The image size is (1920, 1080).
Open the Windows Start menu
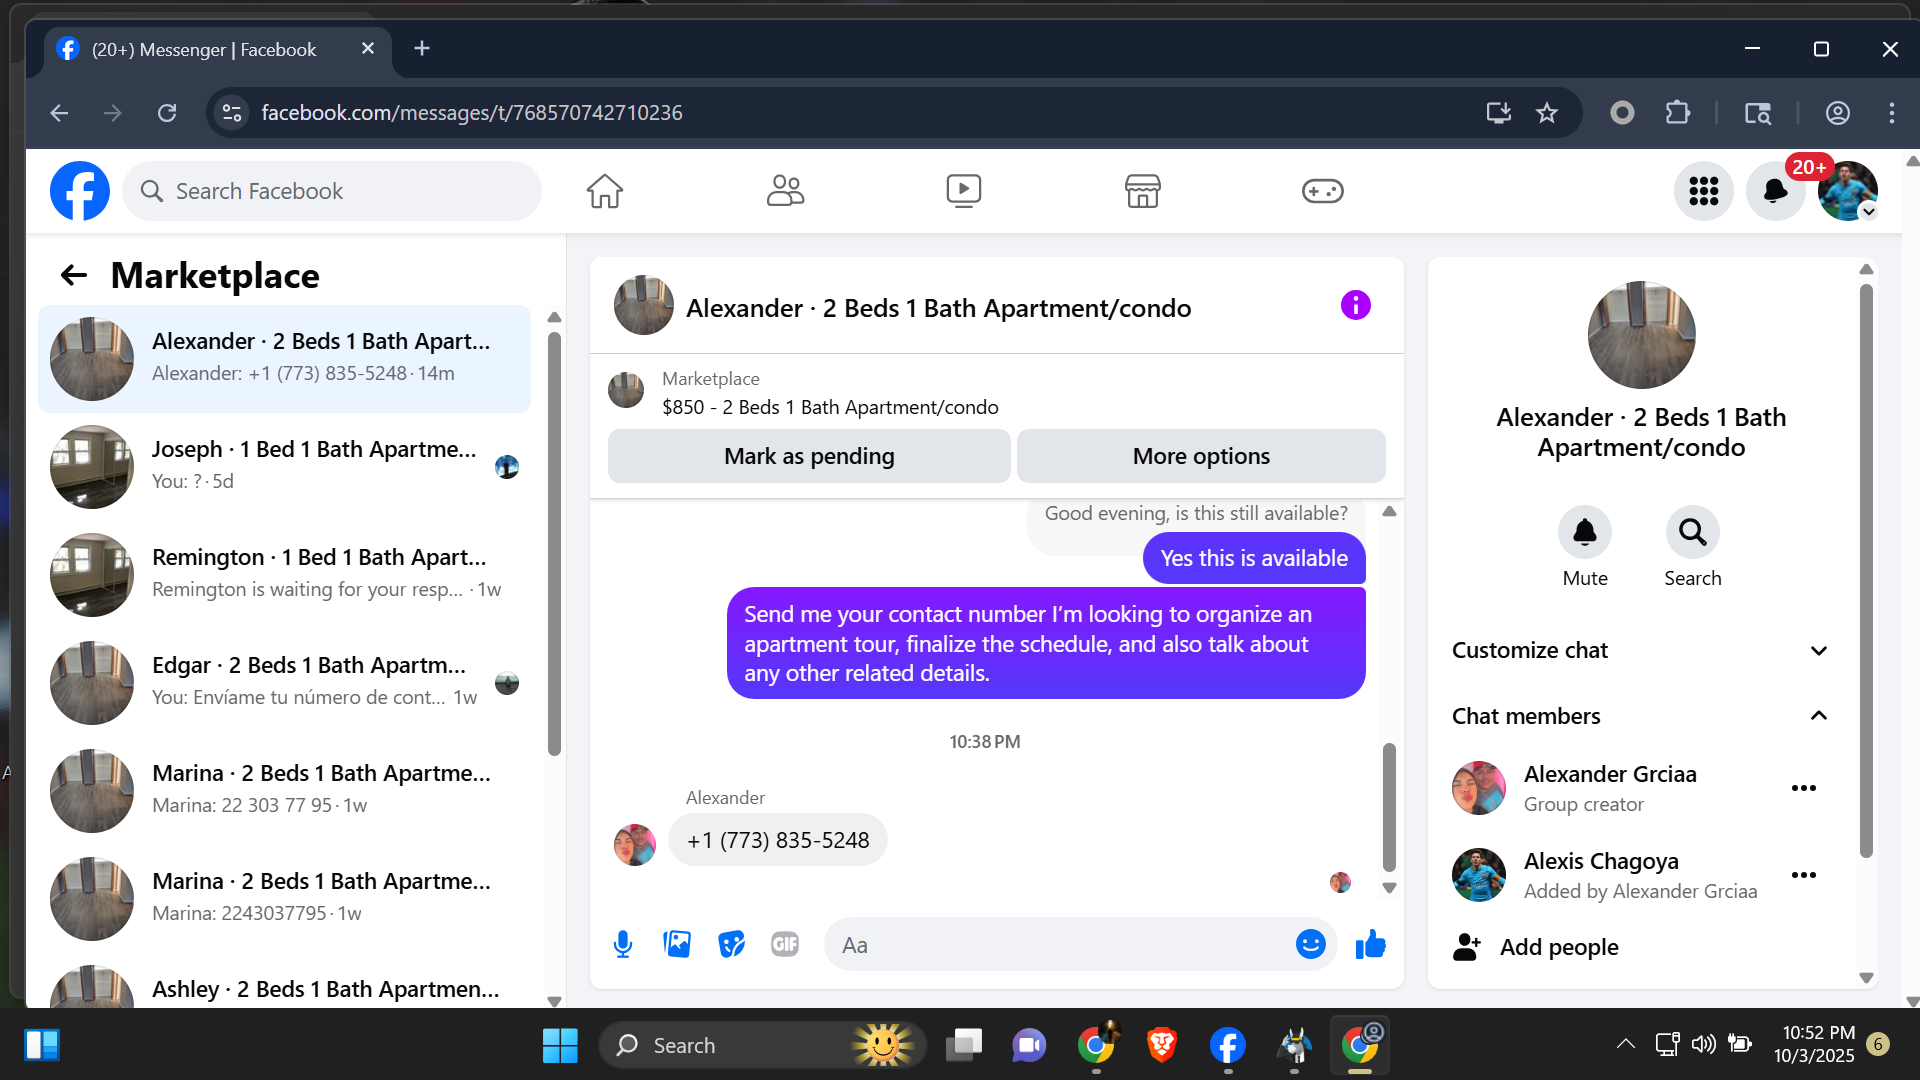(x=560, y=1046)
